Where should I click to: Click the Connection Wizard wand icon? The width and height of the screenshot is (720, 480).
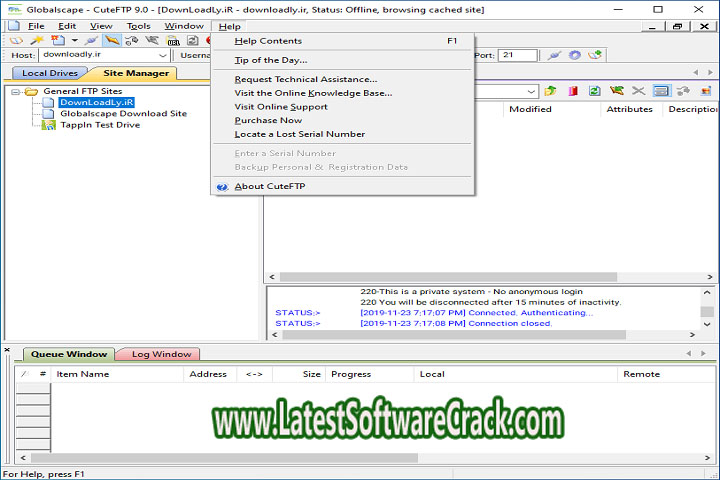tap(37, 41)
